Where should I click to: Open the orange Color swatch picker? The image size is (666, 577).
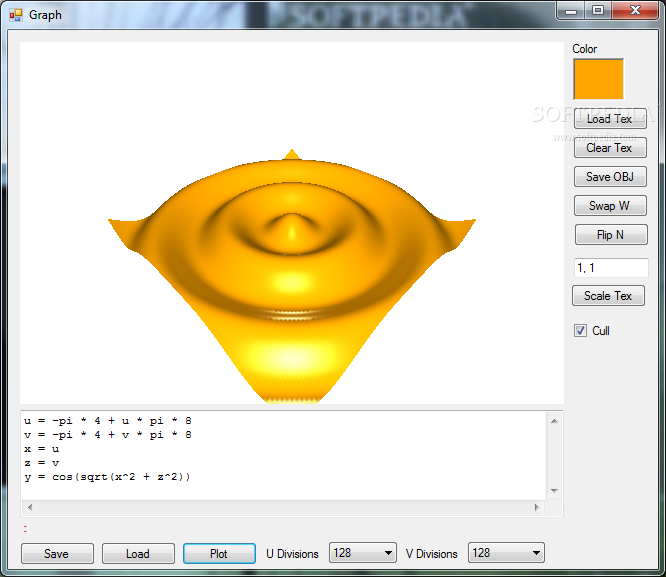click(598, 79)
